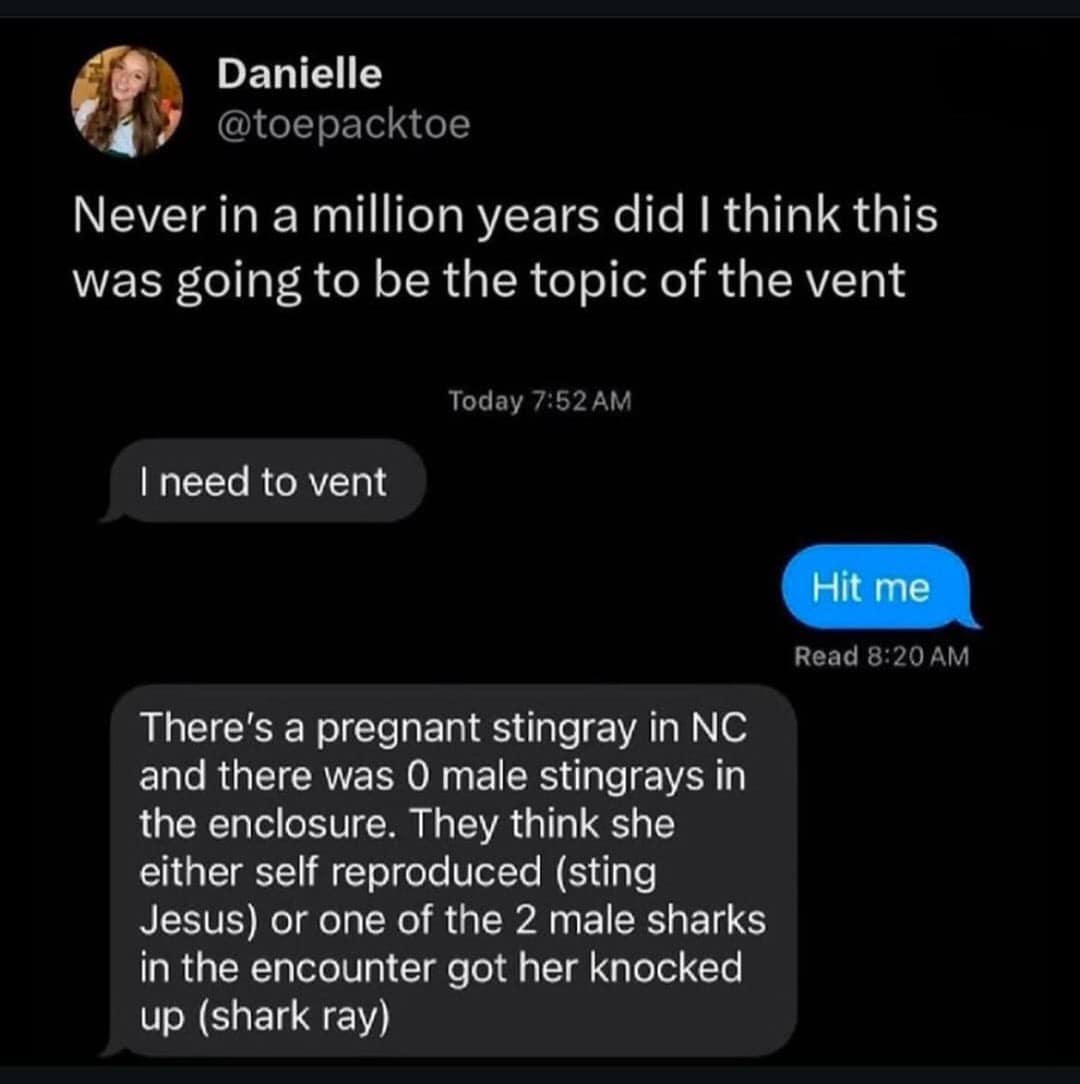Viewport: 1080px width, 1084px height.
Task: Click the words "was going to be"
Action: [x=226, y=280]
